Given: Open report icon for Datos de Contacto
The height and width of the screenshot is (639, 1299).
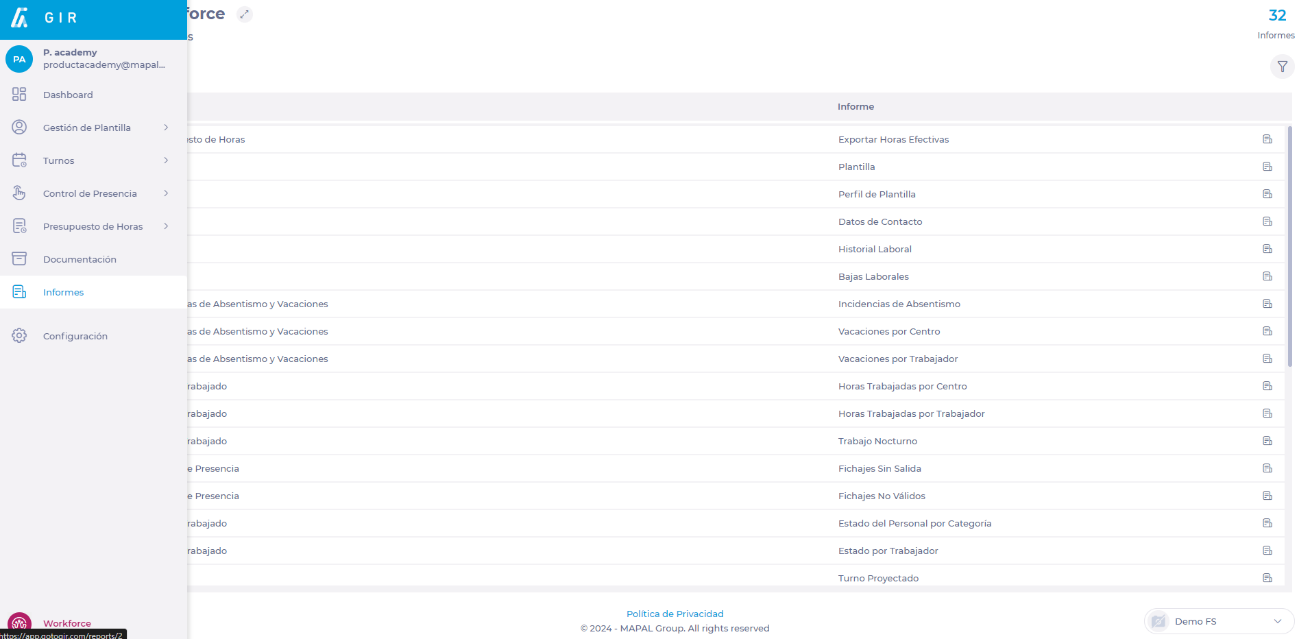Looking at the screenshot, I should (x=1267, y=222).
